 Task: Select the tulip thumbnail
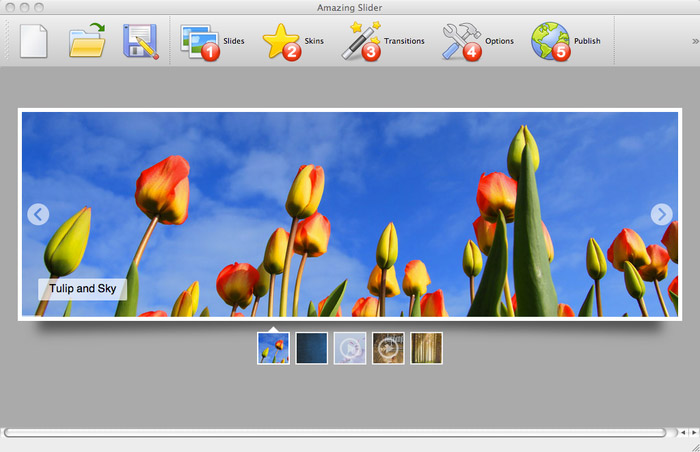(x=273, y=348)
